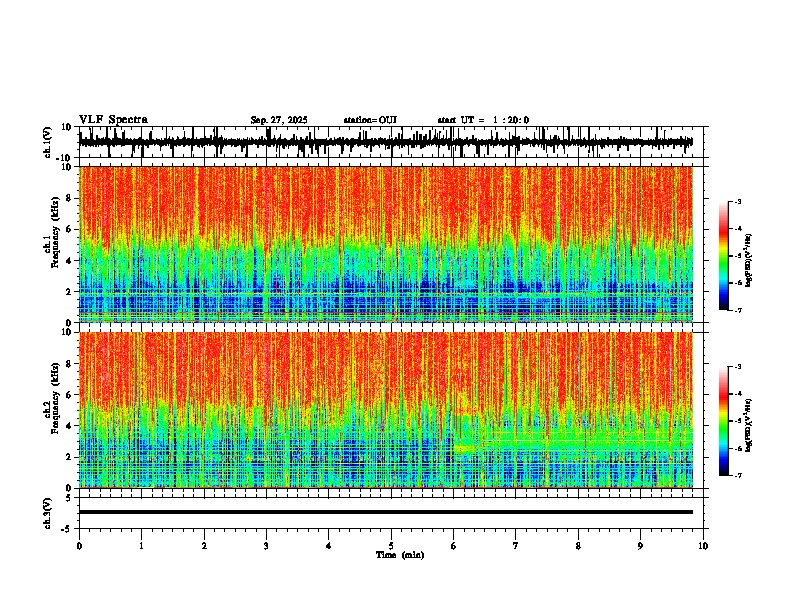
Task: Click time axis tick label "9"
Action: point(640,546)
